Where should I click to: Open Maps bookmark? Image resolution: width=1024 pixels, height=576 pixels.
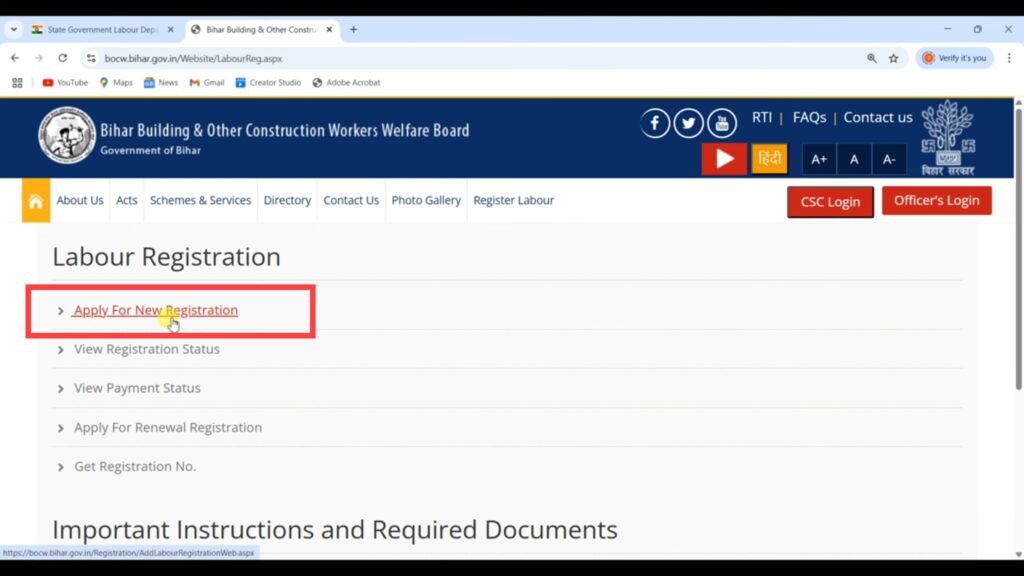pyautogui.click(x=116, y=83)
